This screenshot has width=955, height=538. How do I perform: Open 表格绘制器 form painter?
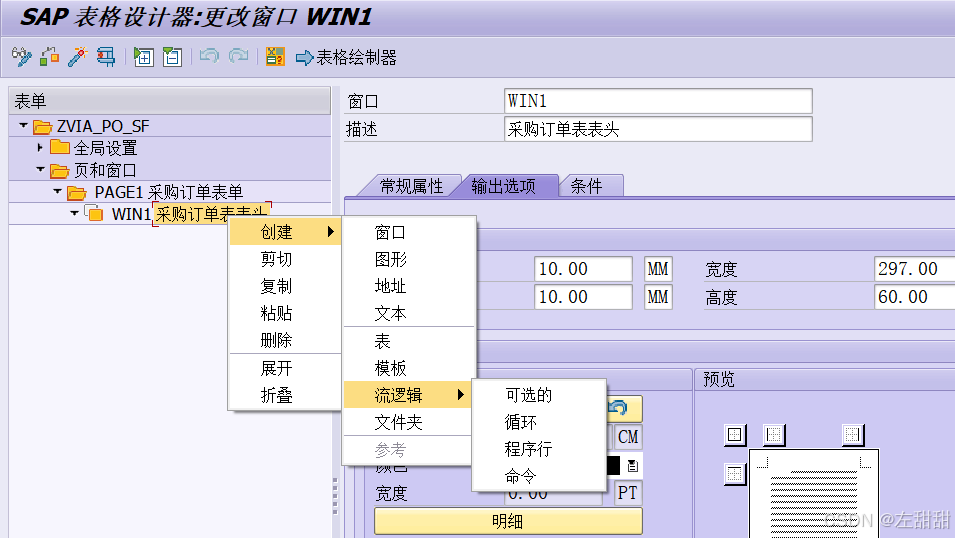pyautogui.click(x=346, y=57)
